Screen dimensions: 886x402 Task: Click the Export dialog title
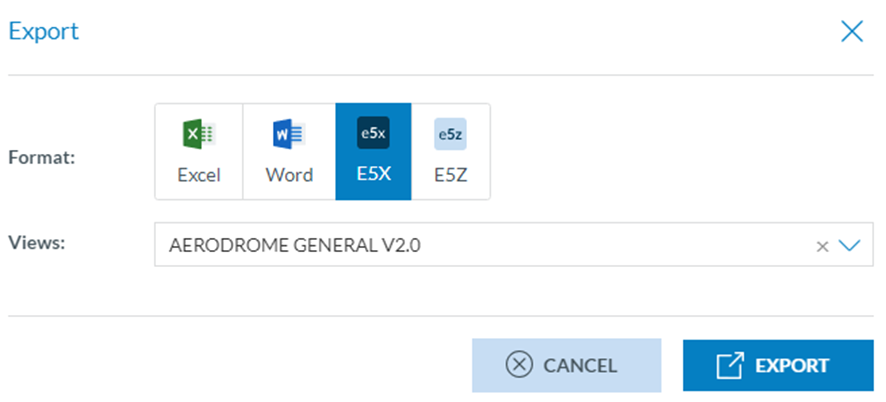[43, 31]
